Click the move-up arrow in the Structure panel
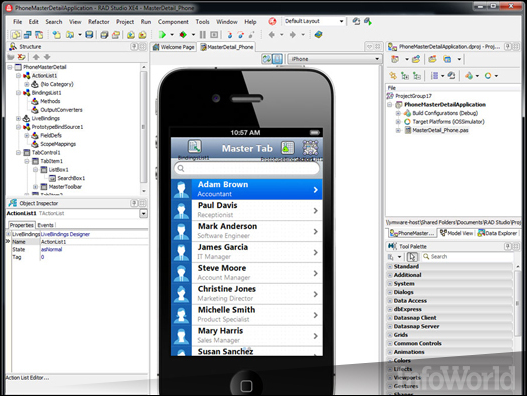The height and width of the screenshot is (396, 527). pos(36,57)
